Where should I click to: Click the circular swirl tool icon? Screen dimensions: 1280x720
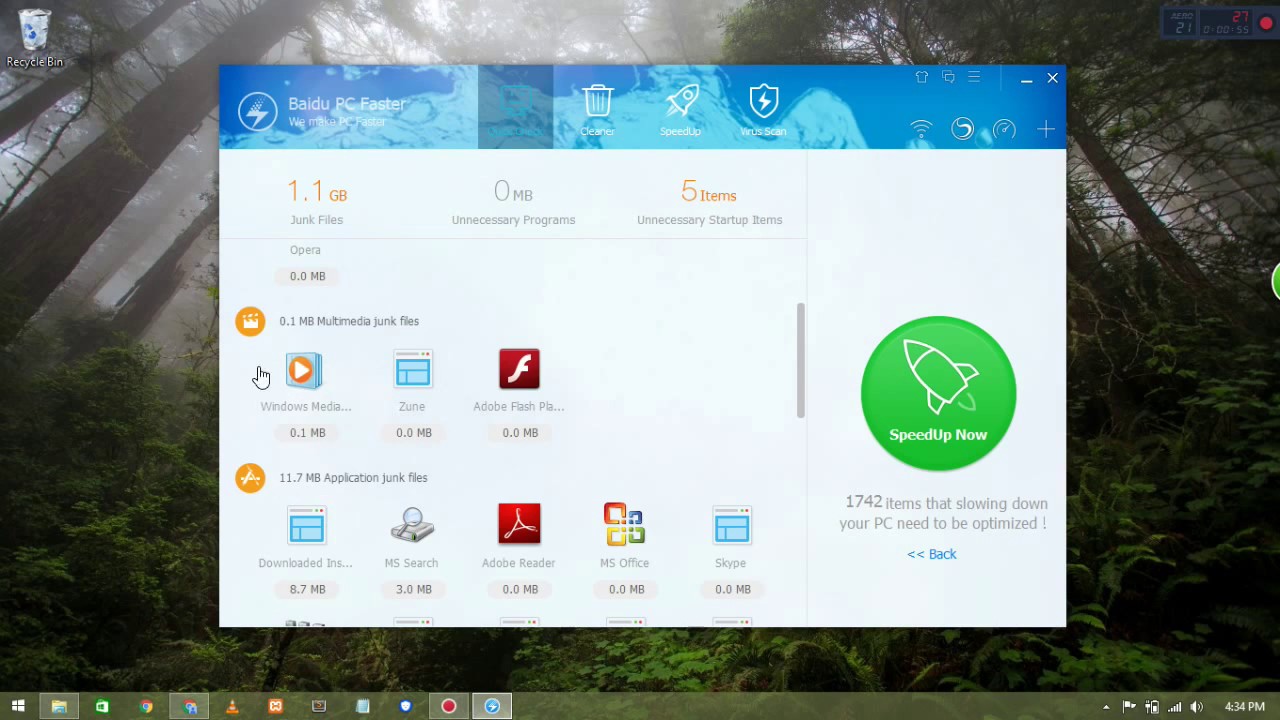click(962, 129)
